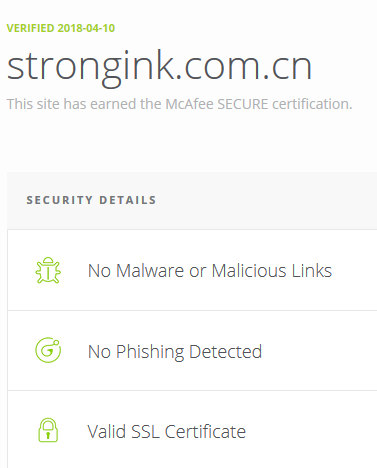377x468 pixels.
Task: Click the word Detected in the phishing row
Action: click(x=225, y=352)
